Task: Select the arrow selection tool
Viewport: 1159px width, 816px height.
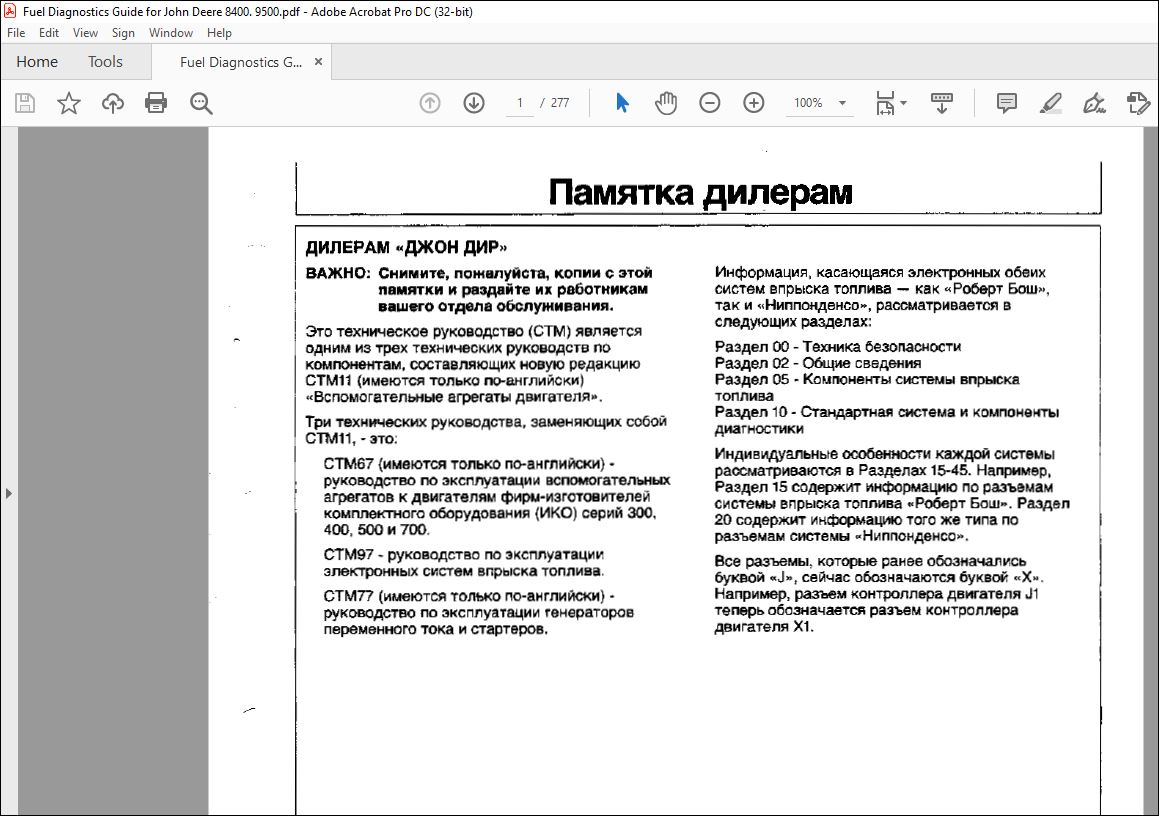Action: point(622,103)
